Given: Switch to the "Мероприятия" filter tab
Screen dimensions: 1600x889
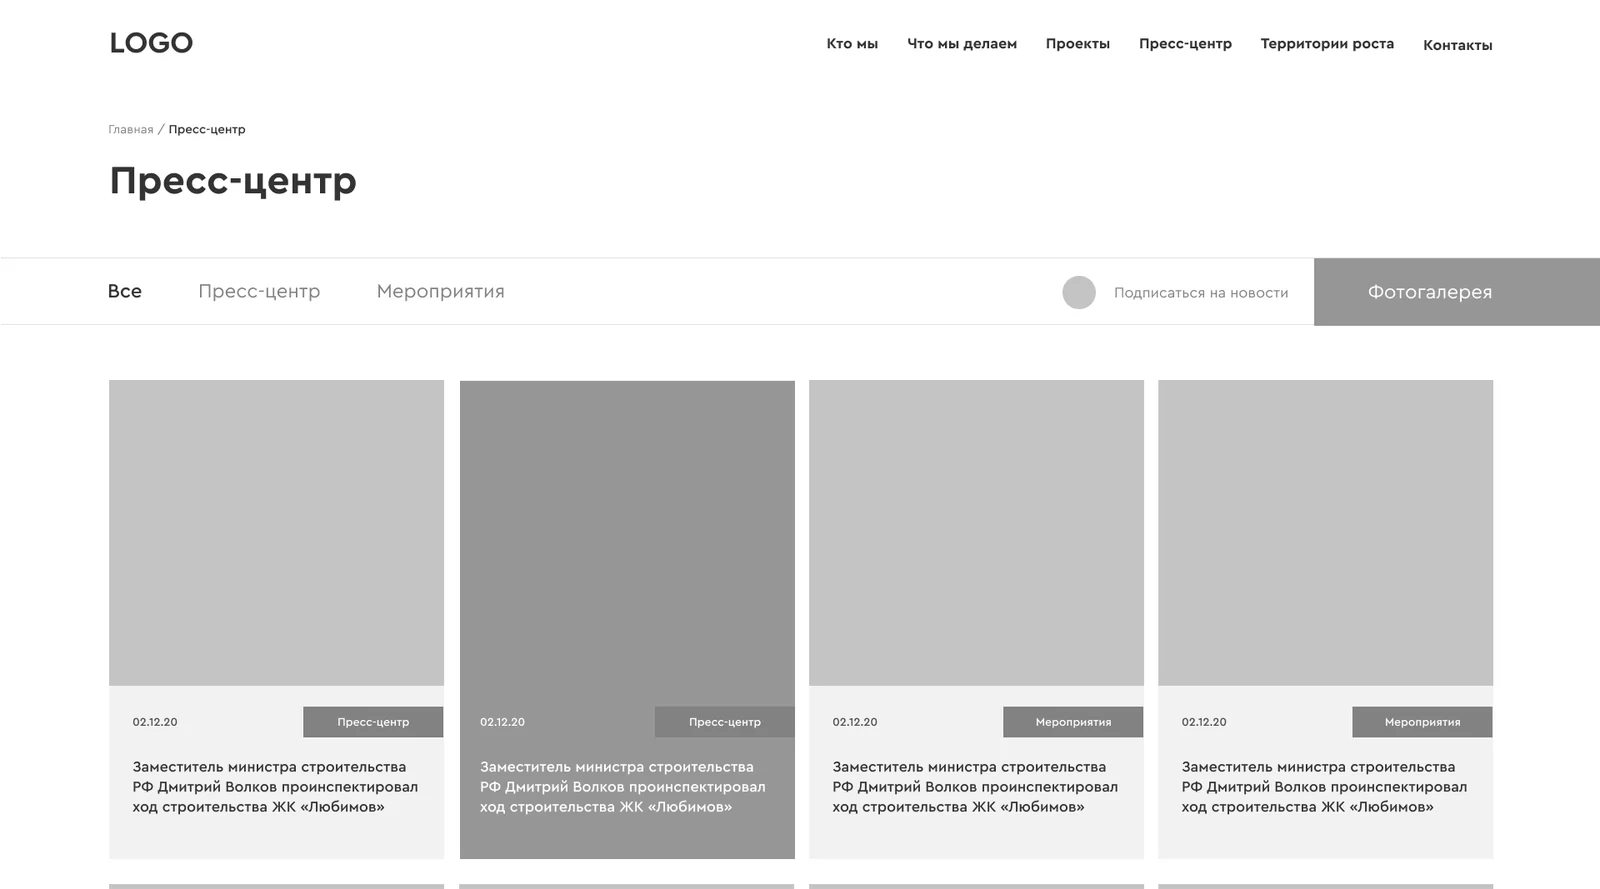Looking at the screenshot, I should click(441, 291).
